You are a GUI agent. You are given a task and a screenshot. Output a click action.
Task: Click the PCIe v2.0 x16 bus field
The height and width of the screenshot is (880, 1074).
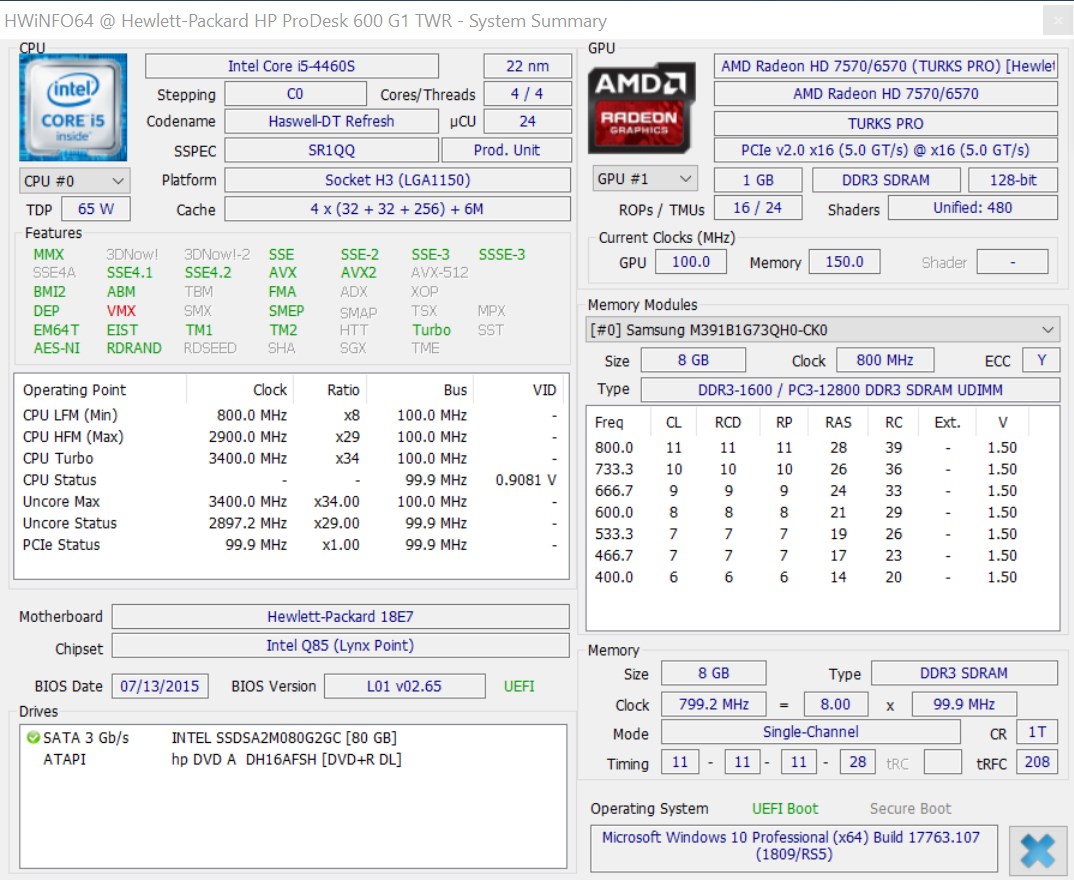click(886, 150)
